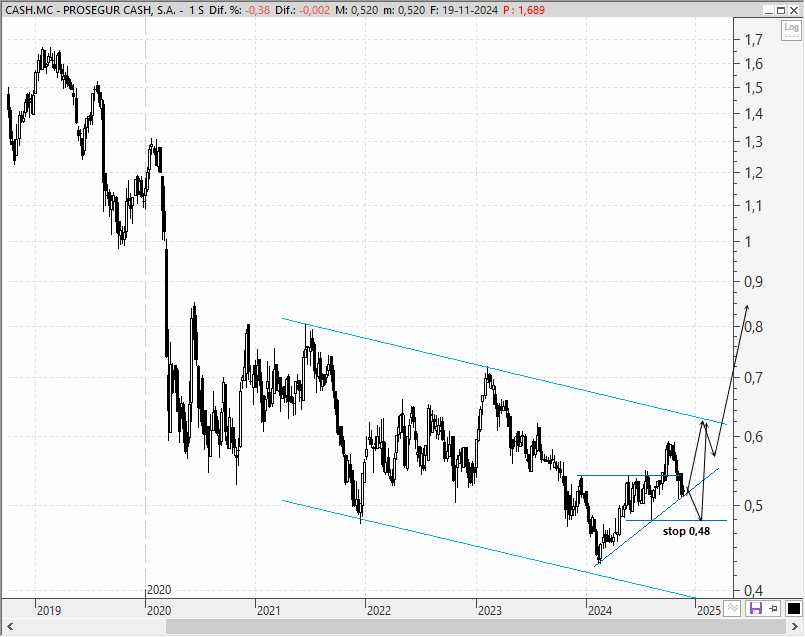
Task: Click the 1,4 price axis label
Action: coord(754,114)
